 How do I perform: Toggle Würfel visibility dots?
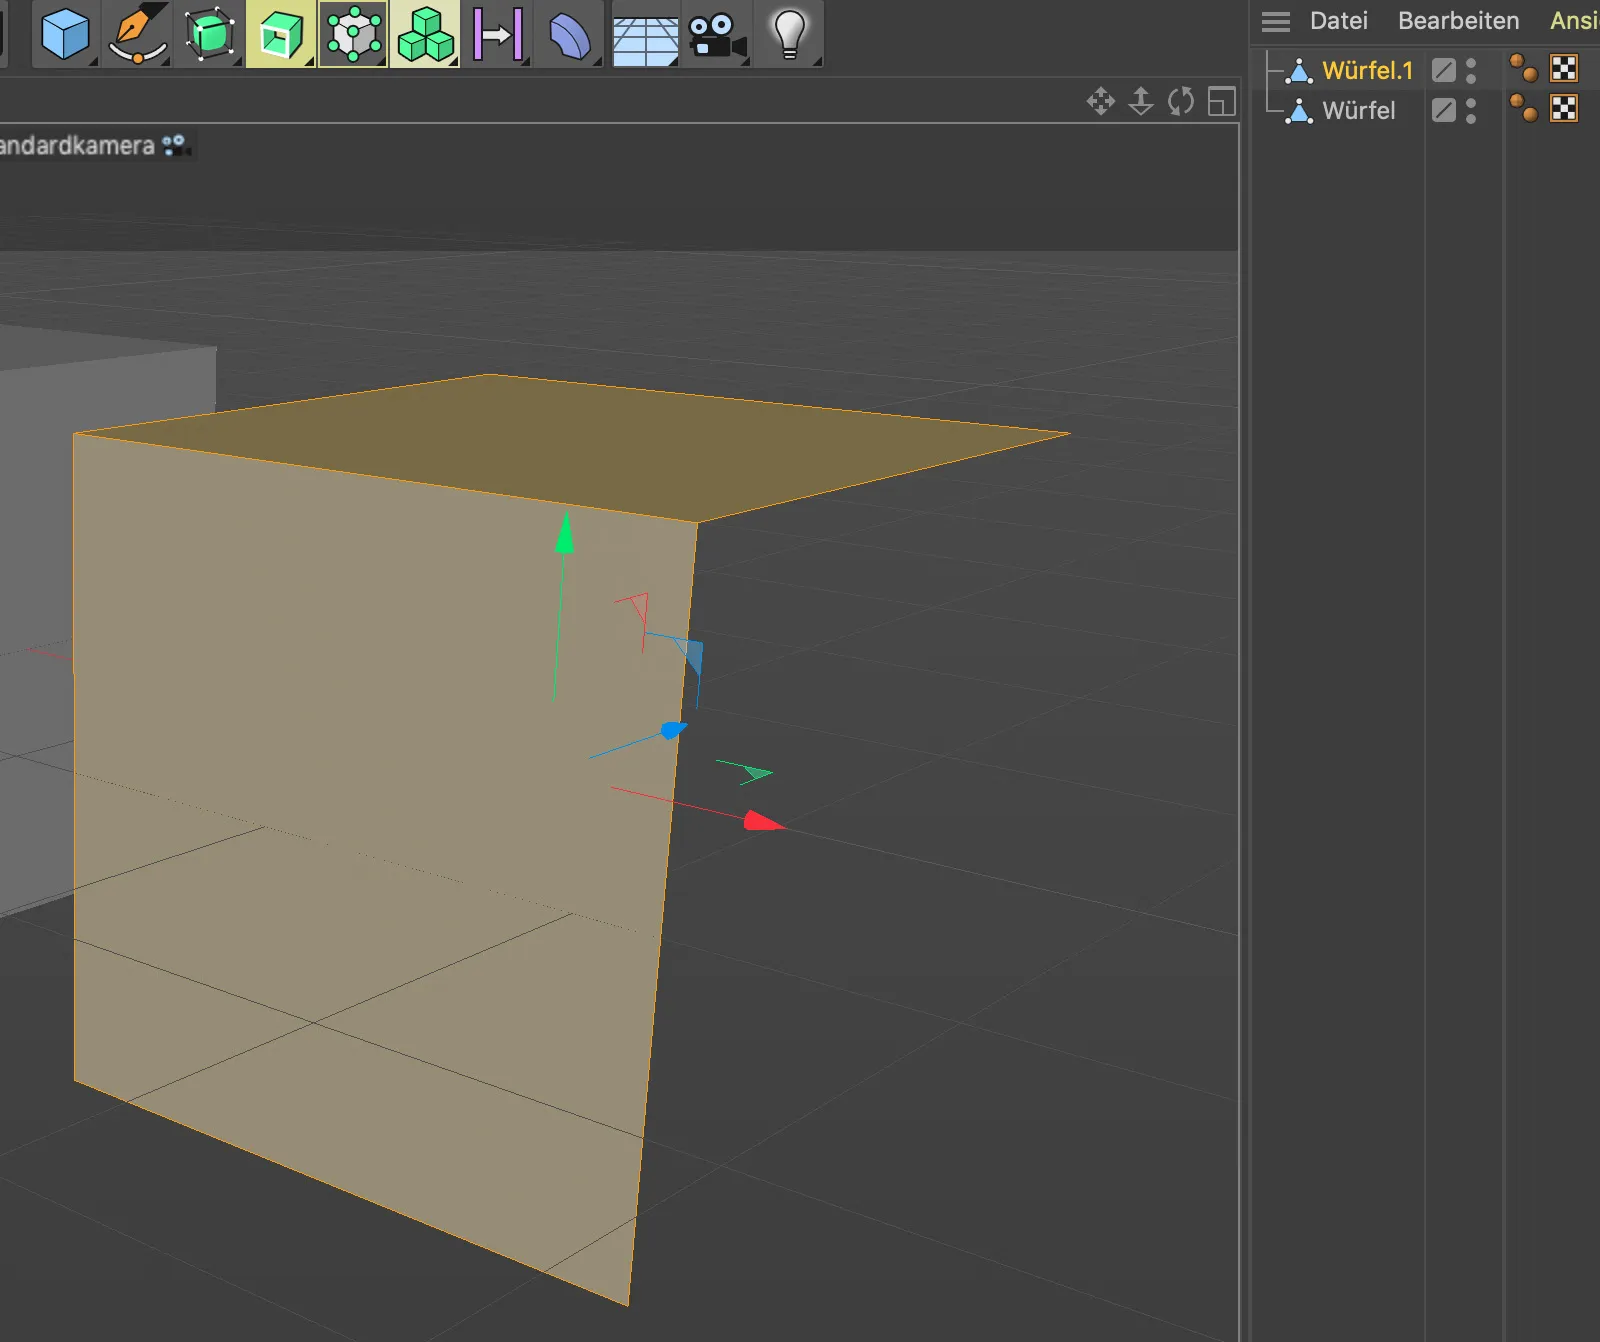[x=1471, y=110]
